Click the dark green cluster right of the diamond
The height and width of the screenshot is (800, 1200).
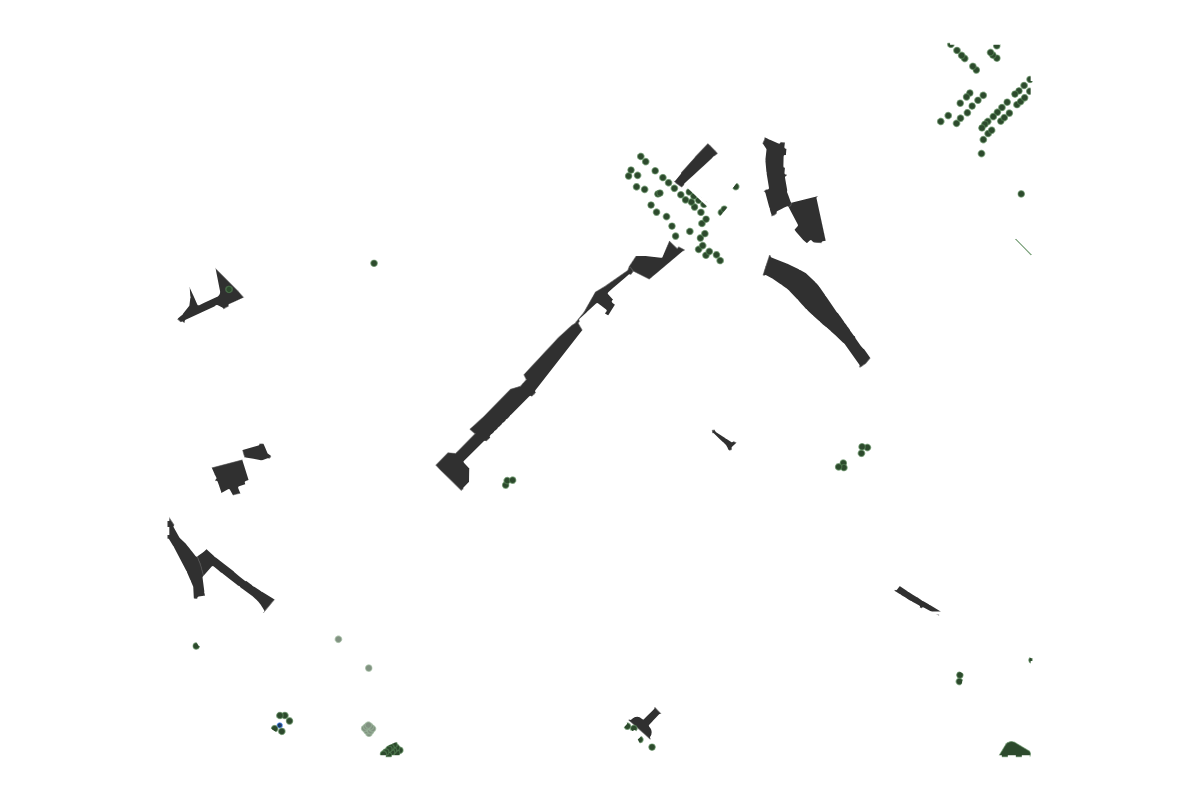pyautogui.click(x=392, y=750)
